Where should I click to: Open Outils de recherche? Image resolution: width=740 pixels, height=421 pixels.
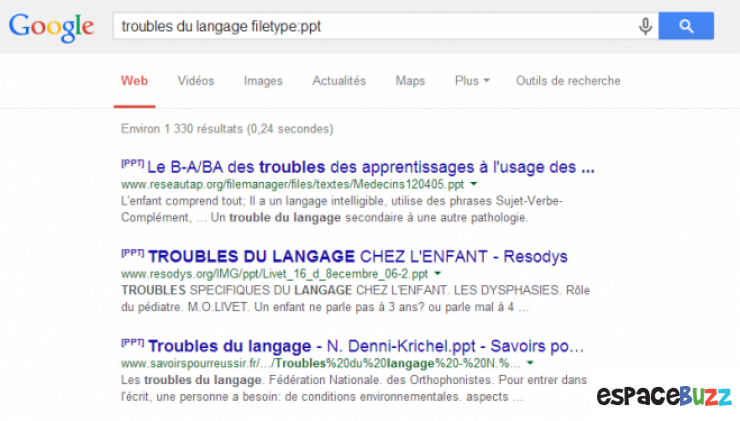pos(568,81)
